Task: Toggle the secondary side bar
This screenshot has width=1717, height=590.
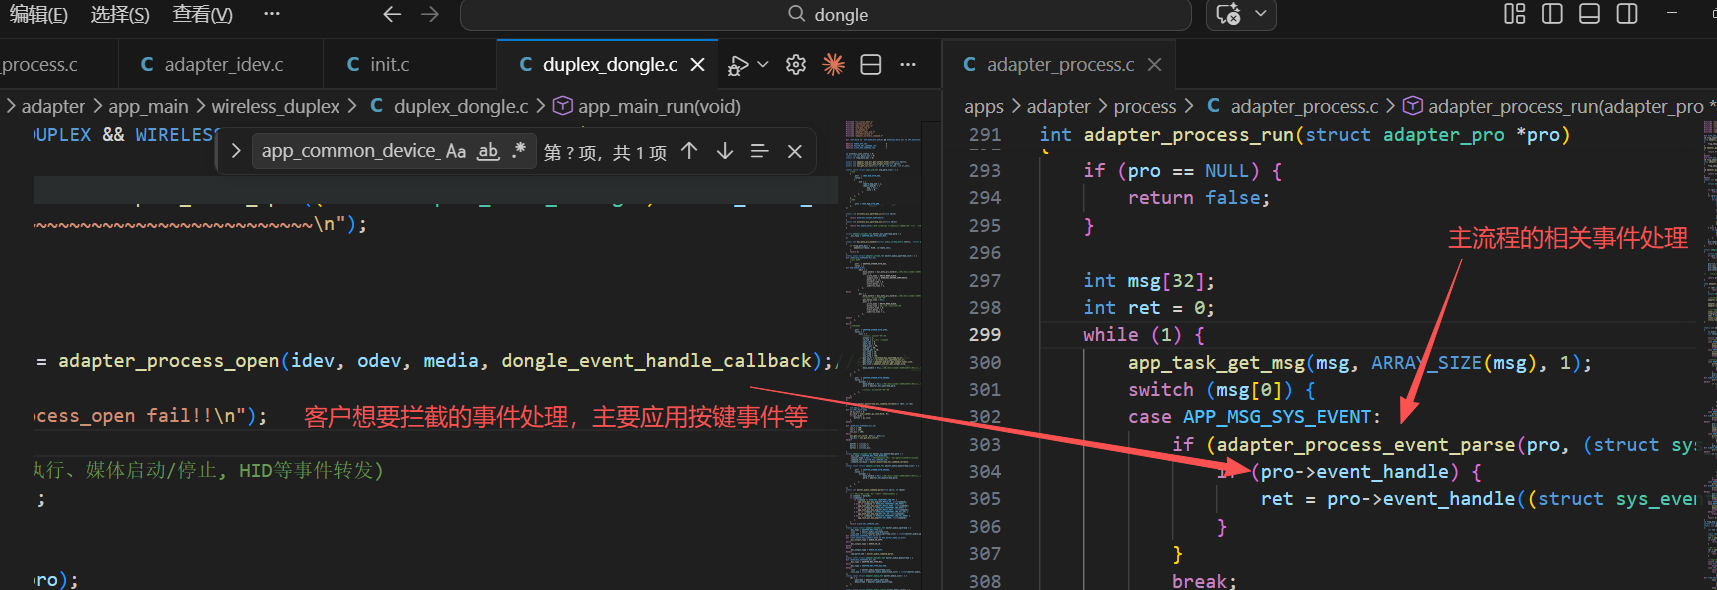Action: pyautogui.click(x=1627, y=14)
